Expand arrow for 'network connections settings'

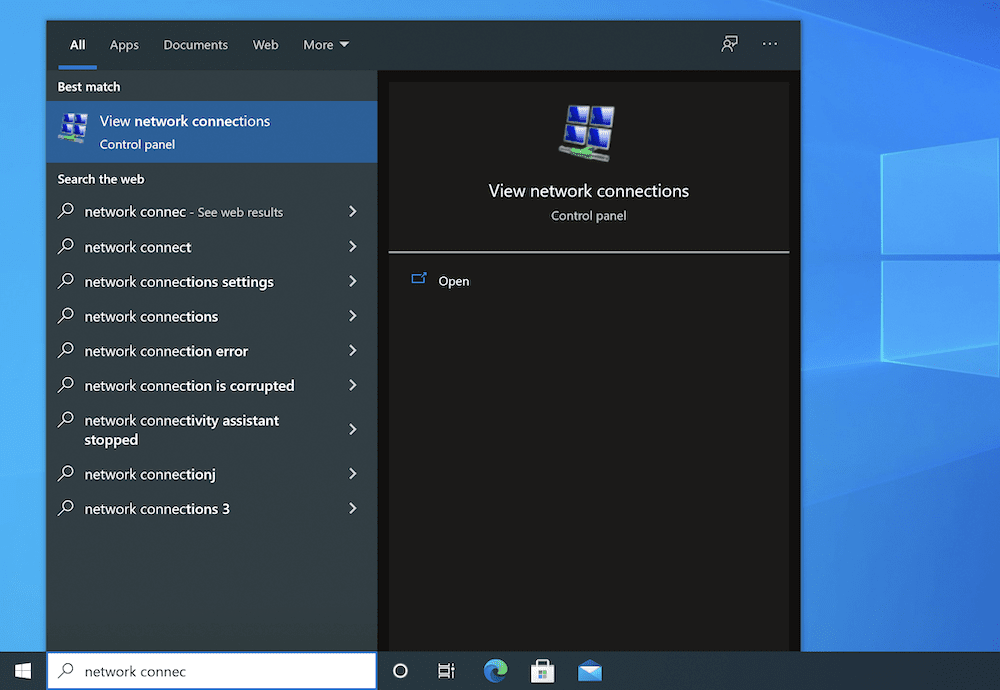coord(353,281)
